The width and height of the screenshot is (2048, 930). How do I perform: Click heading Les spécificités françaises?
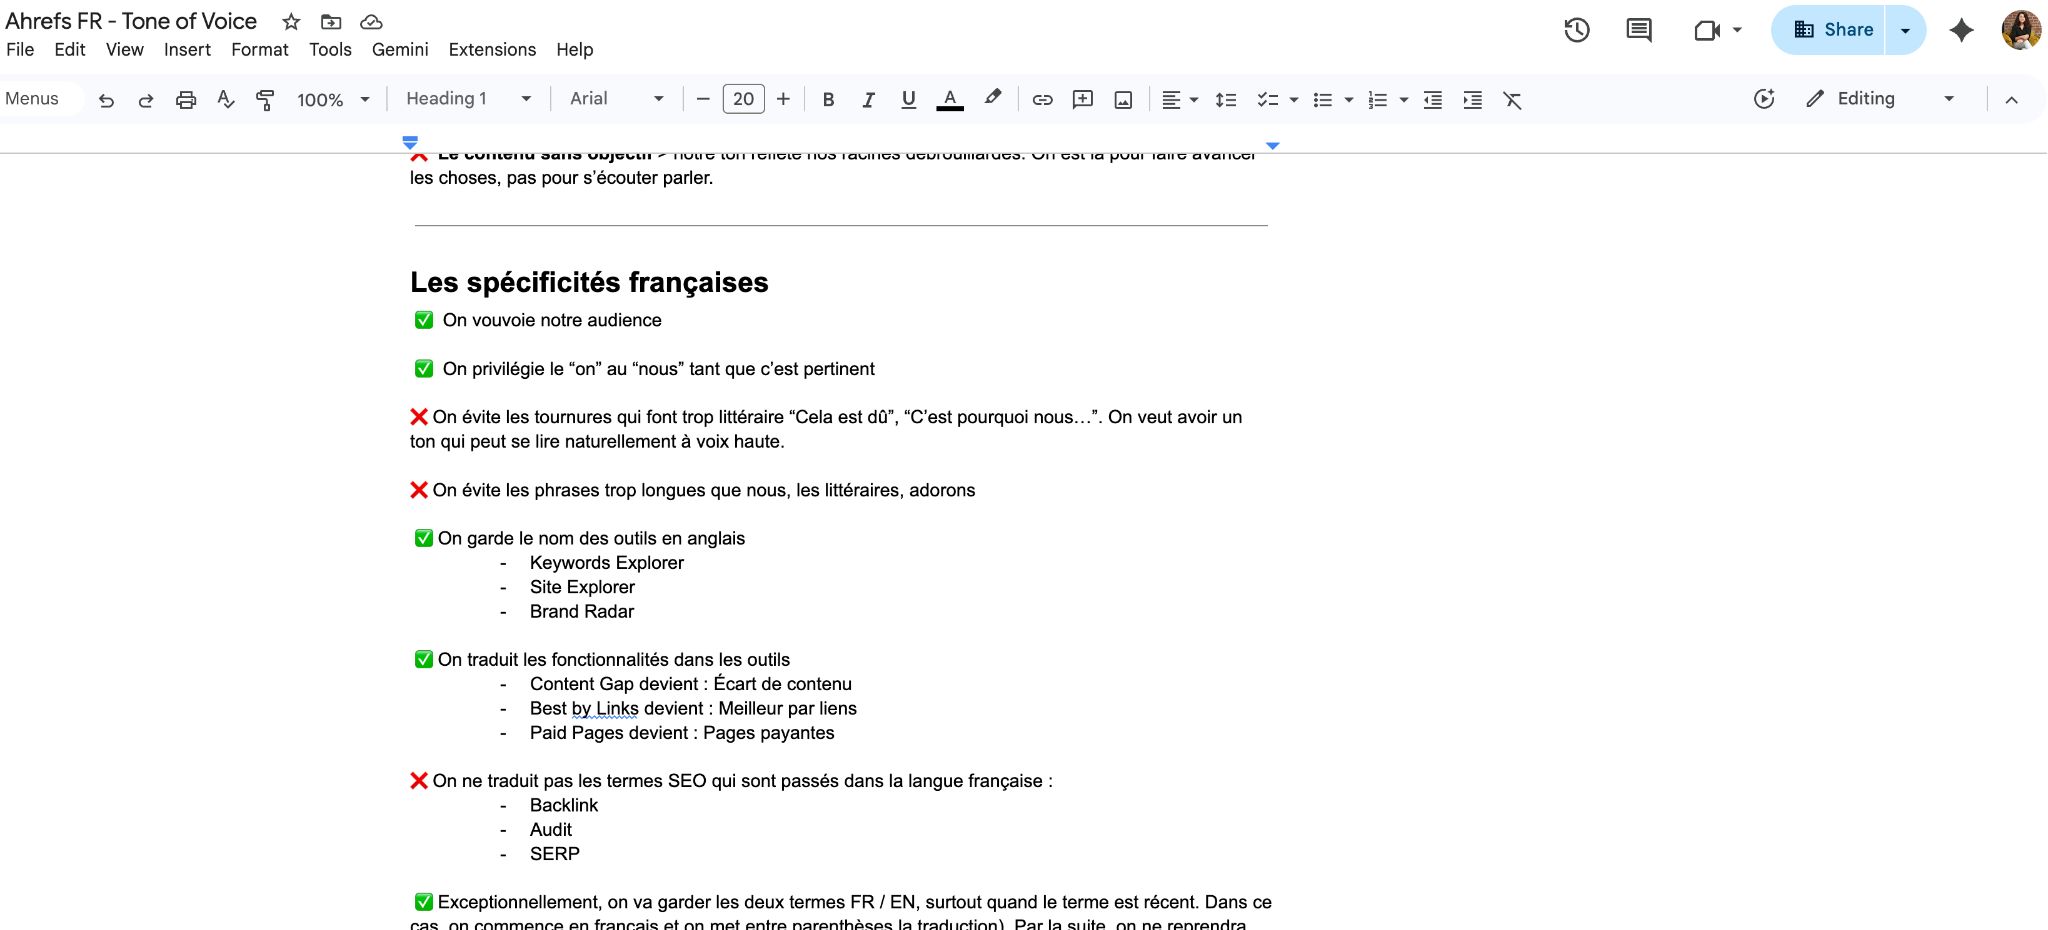click(x=589, y=283)
